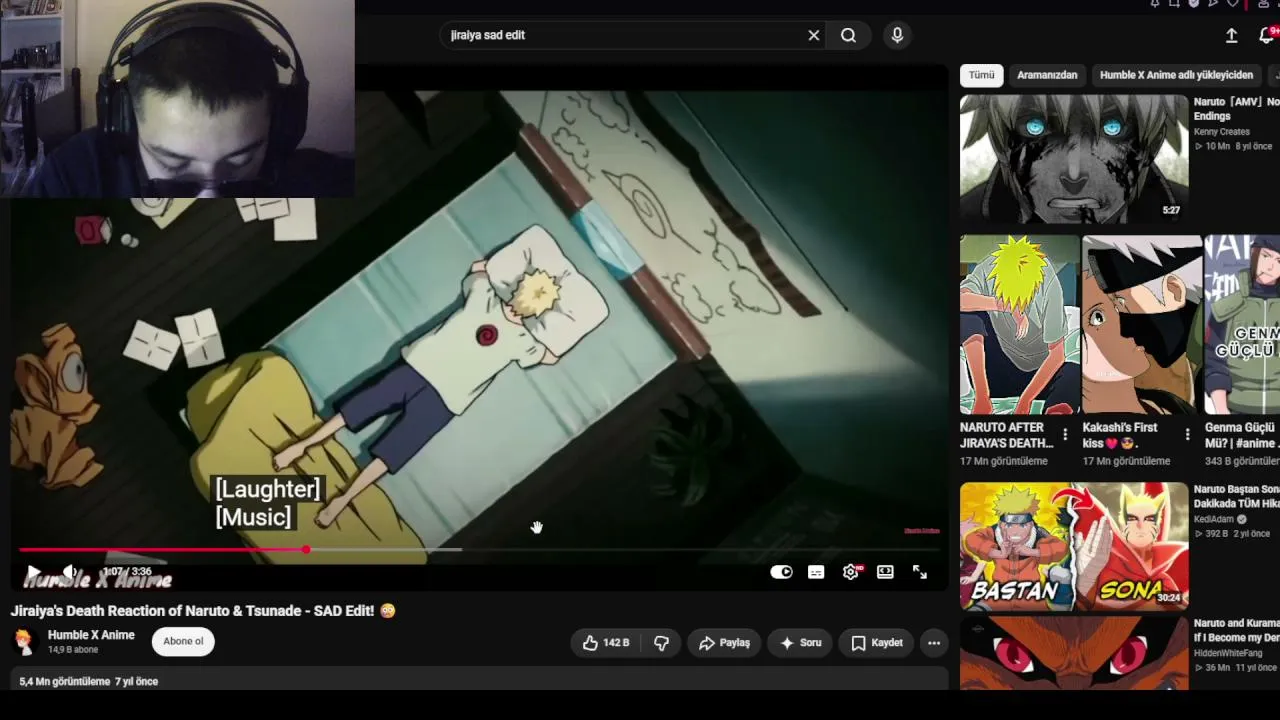Open the player settings gear
Viewport: 1280px width, 720px height.
click(851, 572)
